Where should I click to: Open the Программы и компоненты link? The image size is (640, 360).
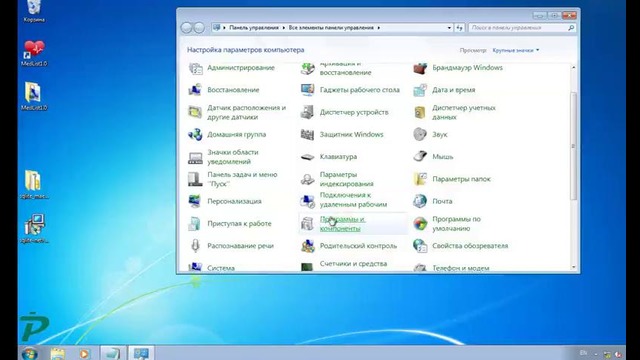(342, 224)
